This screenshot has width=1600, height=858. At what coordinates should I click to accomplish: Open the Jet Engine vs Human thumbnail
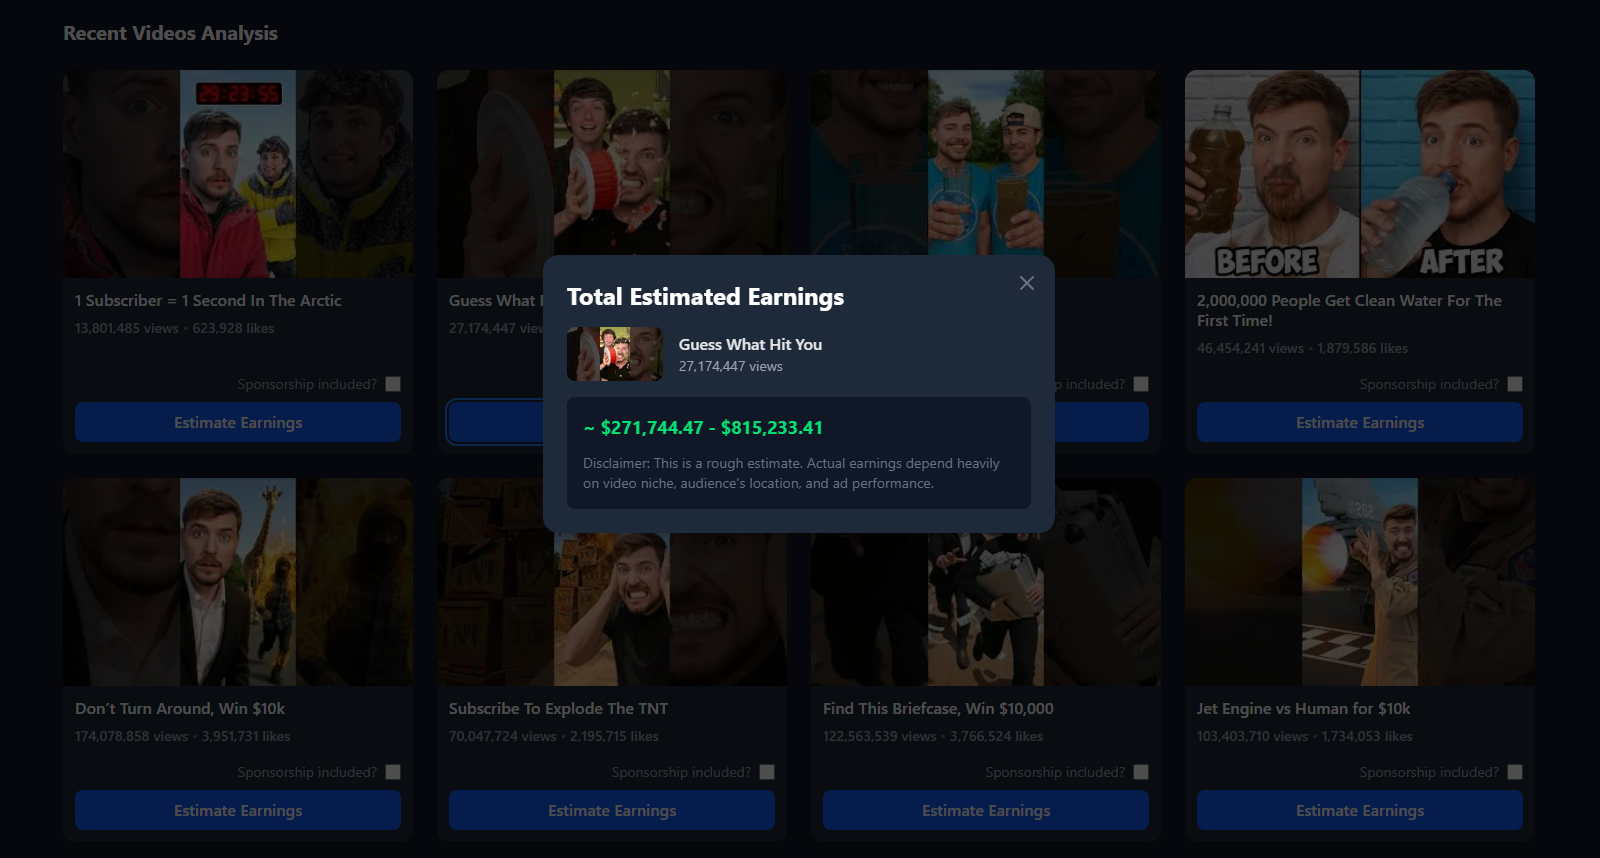(1360, 582)
